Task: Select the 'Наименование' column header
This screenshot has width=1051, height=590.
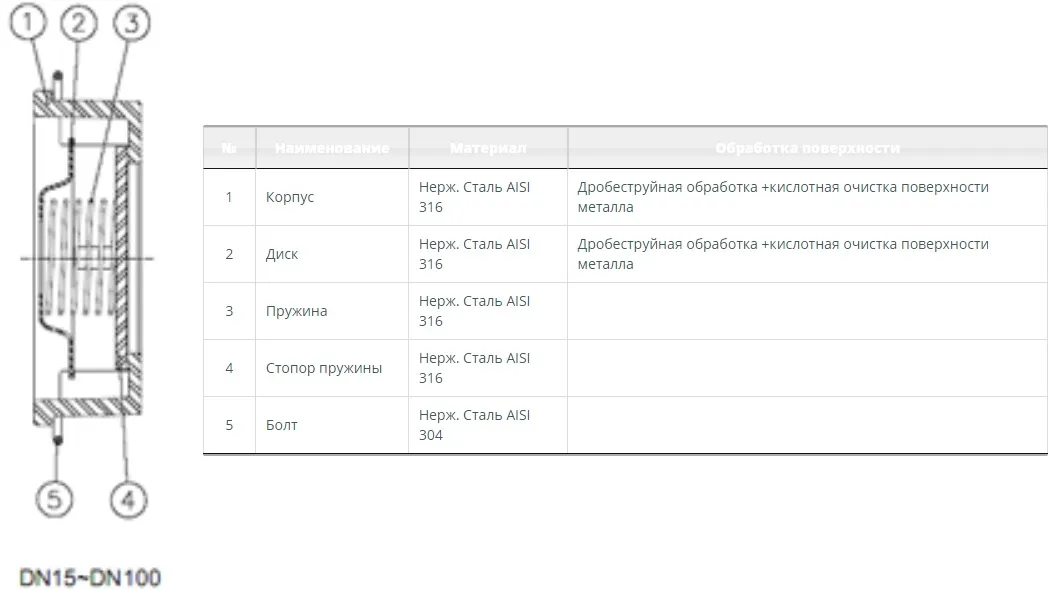Action: 332,148
